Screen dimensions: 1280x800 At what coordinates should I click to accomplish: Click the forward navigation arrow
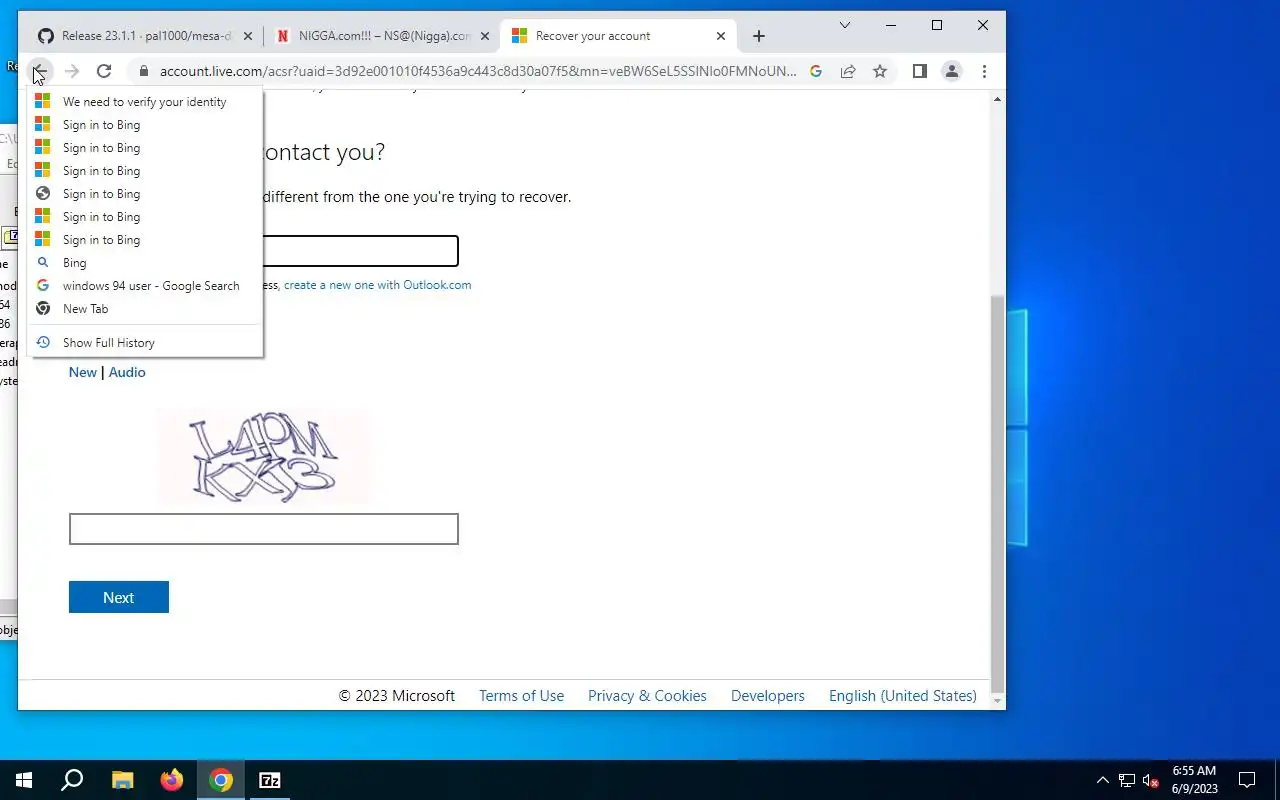[x=71, y=71]
